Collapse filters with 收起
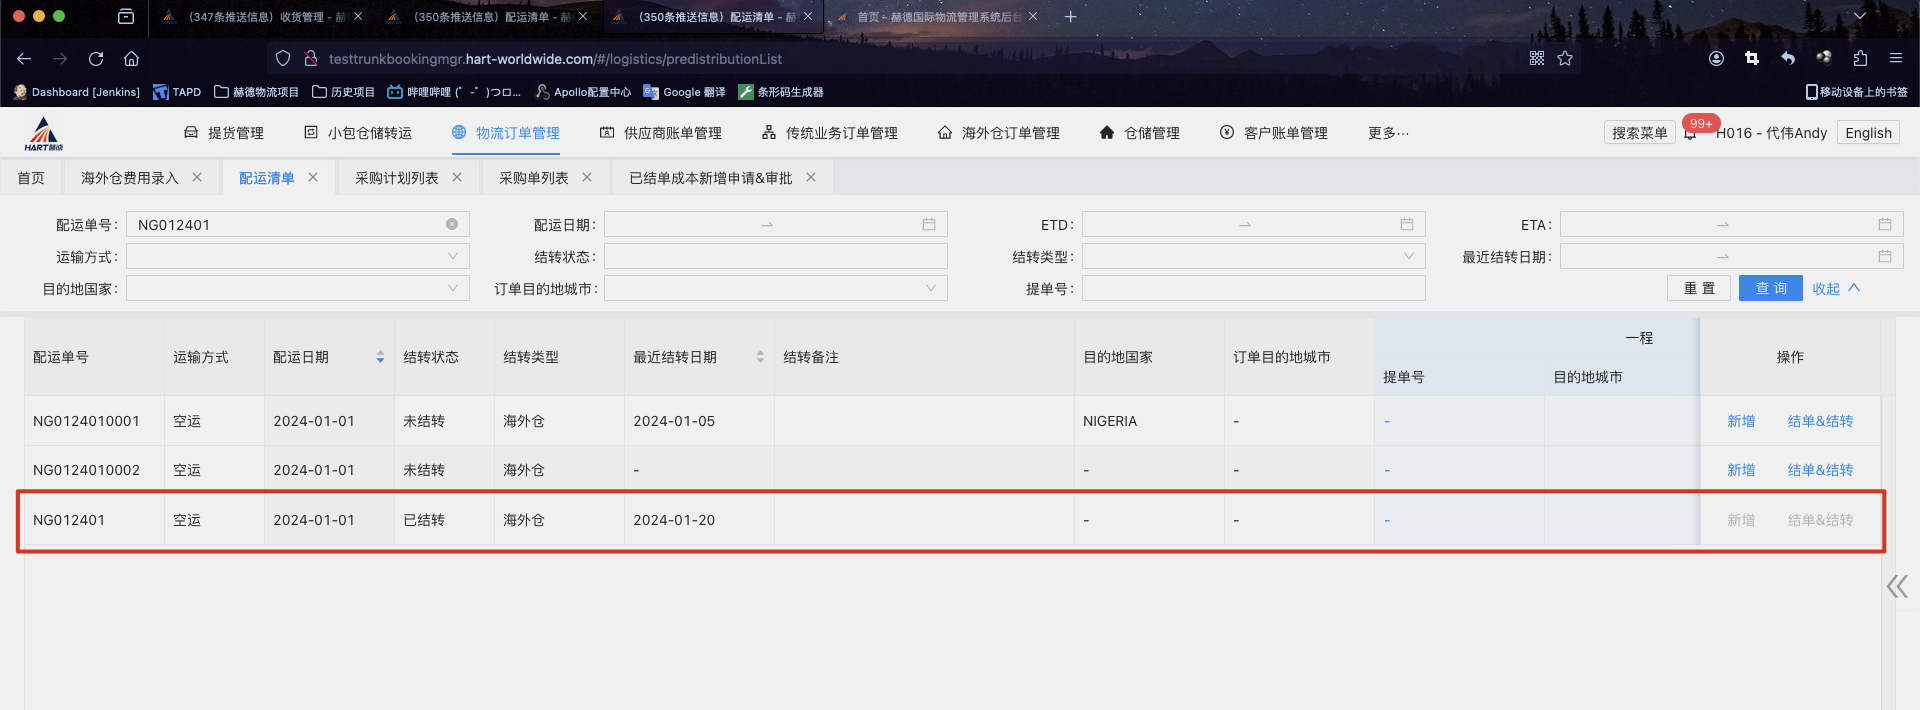The height and width of the screenshot is (710, 1920). 1835,289
